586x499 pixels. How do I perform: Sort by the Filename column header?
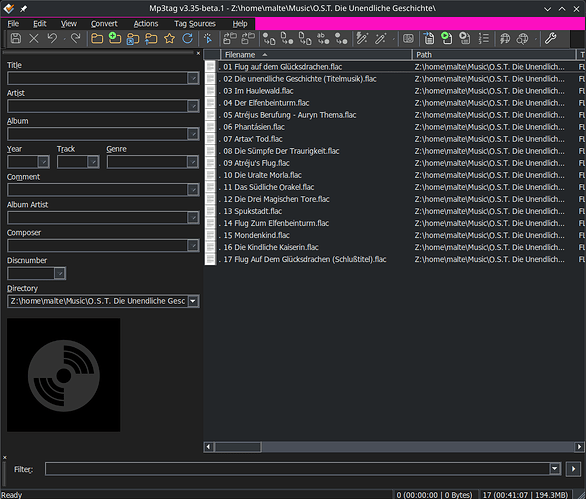coord(316,55)
